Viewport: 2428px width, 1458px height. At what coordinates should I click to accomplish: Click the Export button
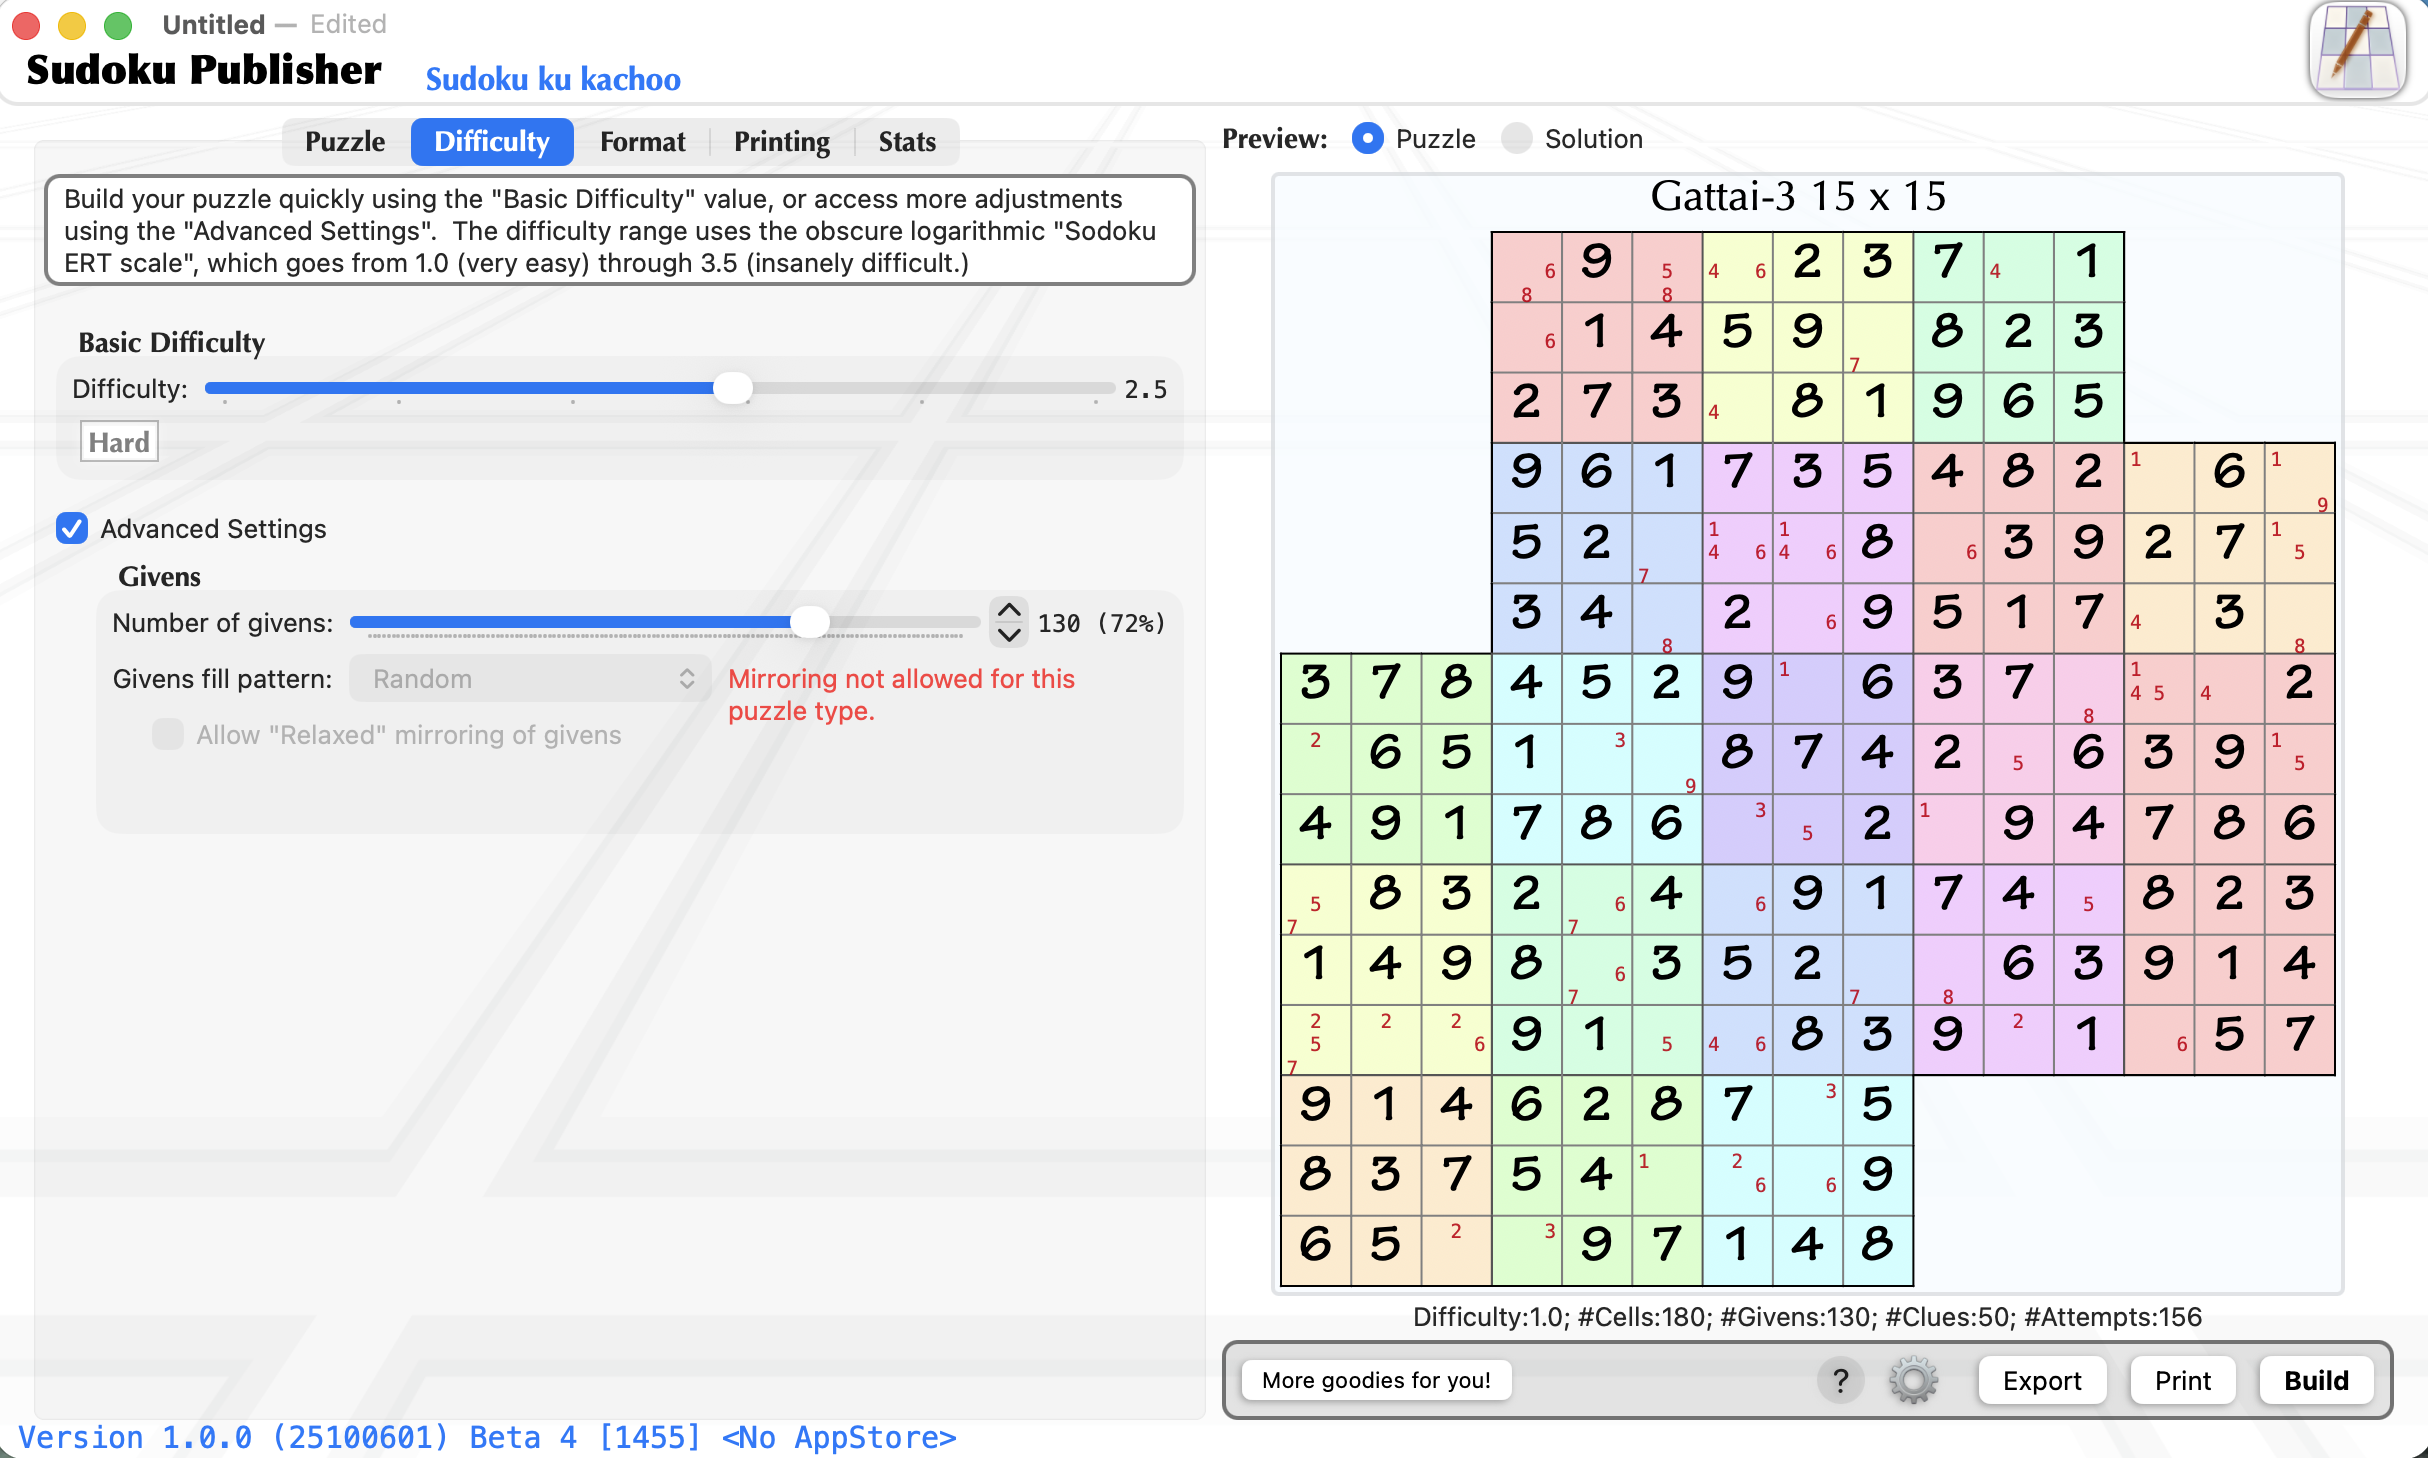(x=2041, y=1380)
